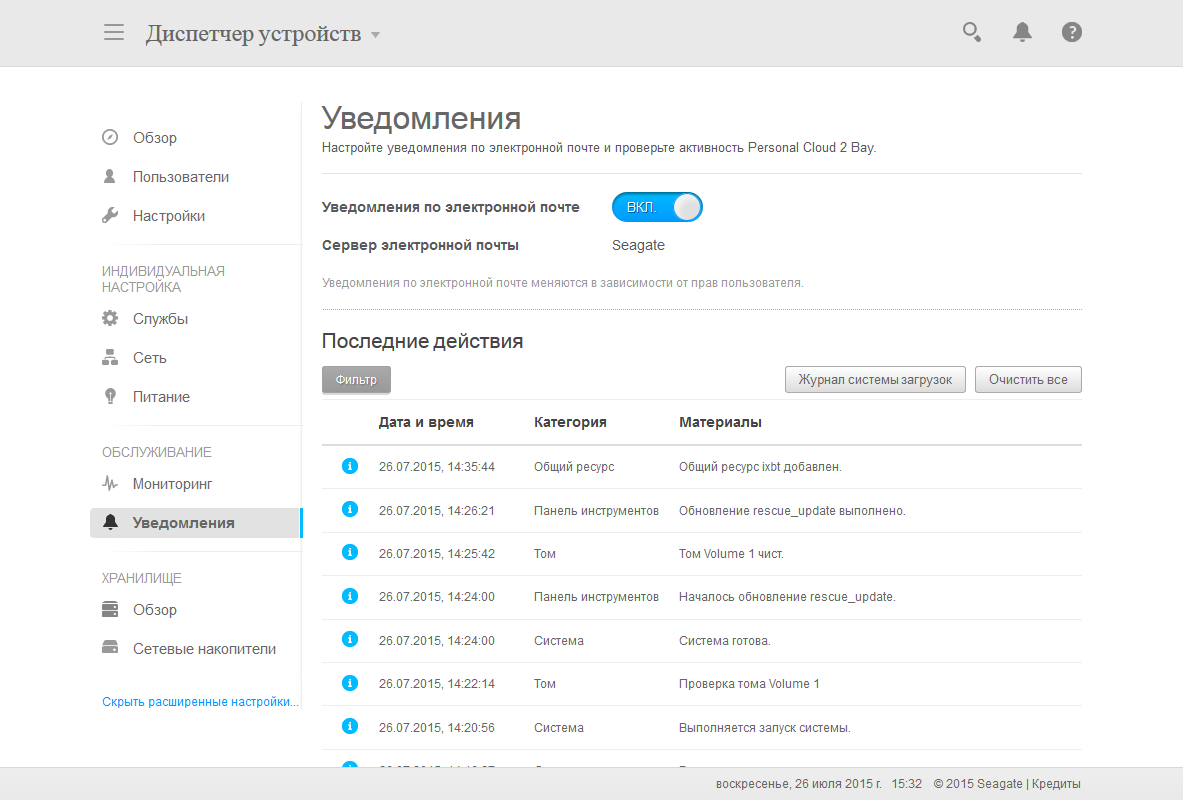This screenshot has width=1183, height=800.
Task: Select text Обновление rescue_update выполнено.
Action: (x=792, y=511)
